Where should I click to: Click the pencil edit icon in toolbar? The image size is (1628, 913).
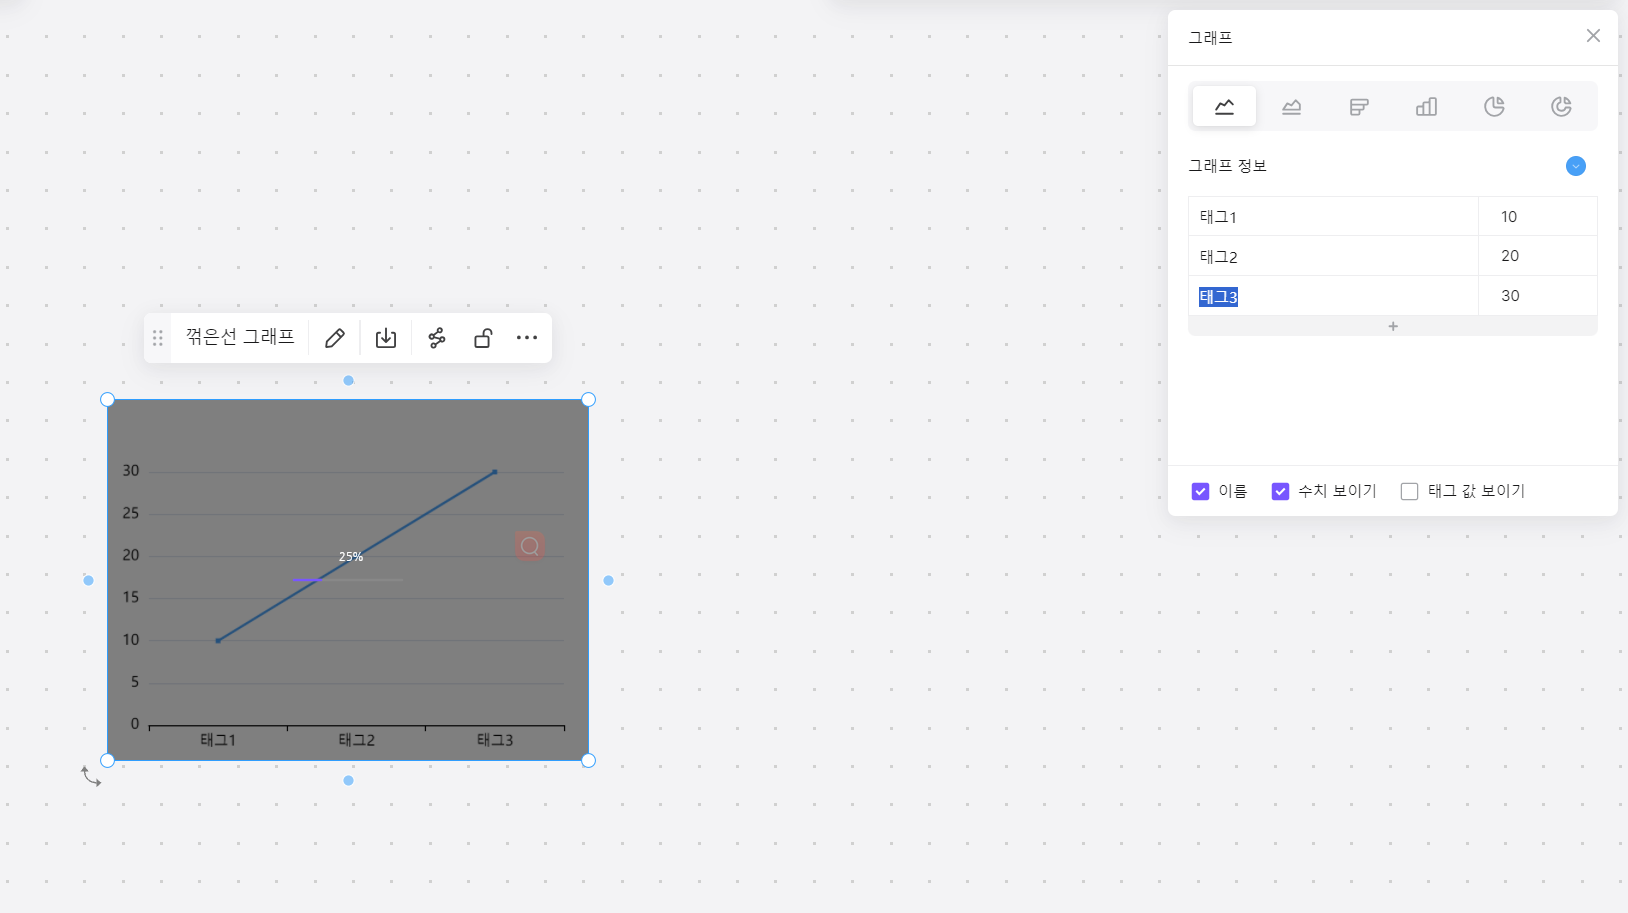click(x=335, y=338)
